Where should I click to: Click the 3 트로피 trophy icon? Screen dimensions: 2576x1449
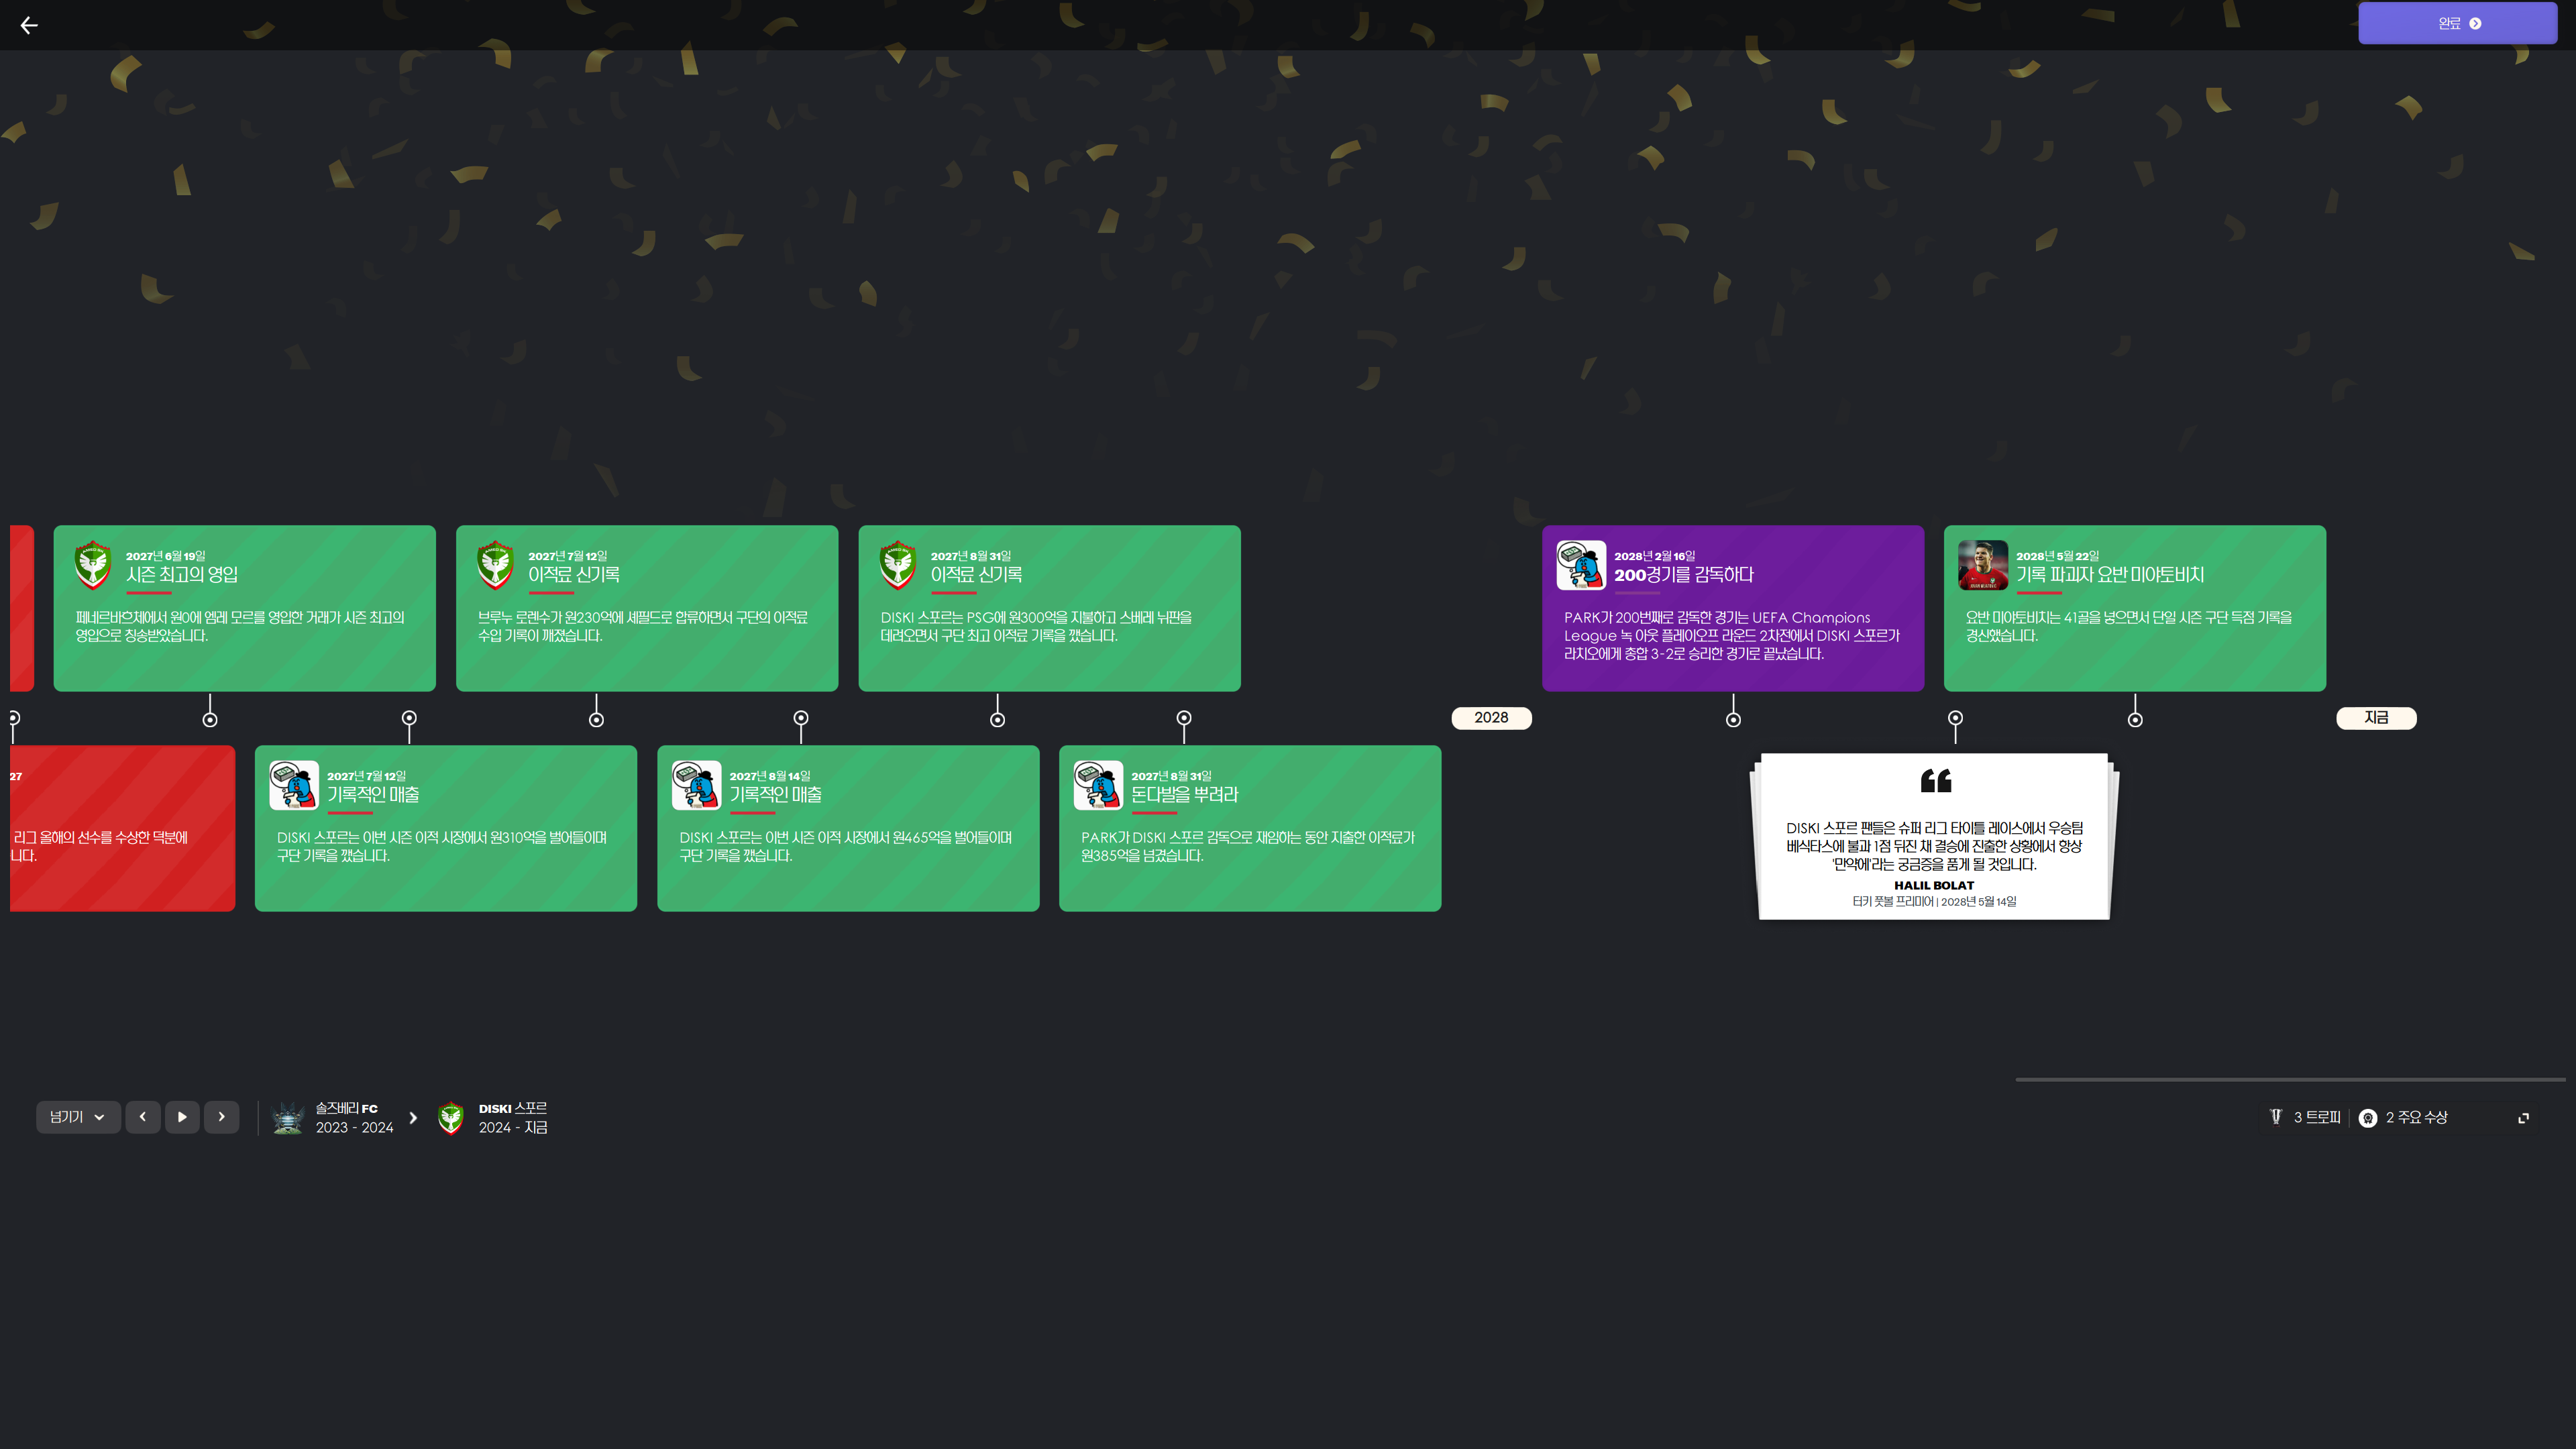[2276, 1117]
